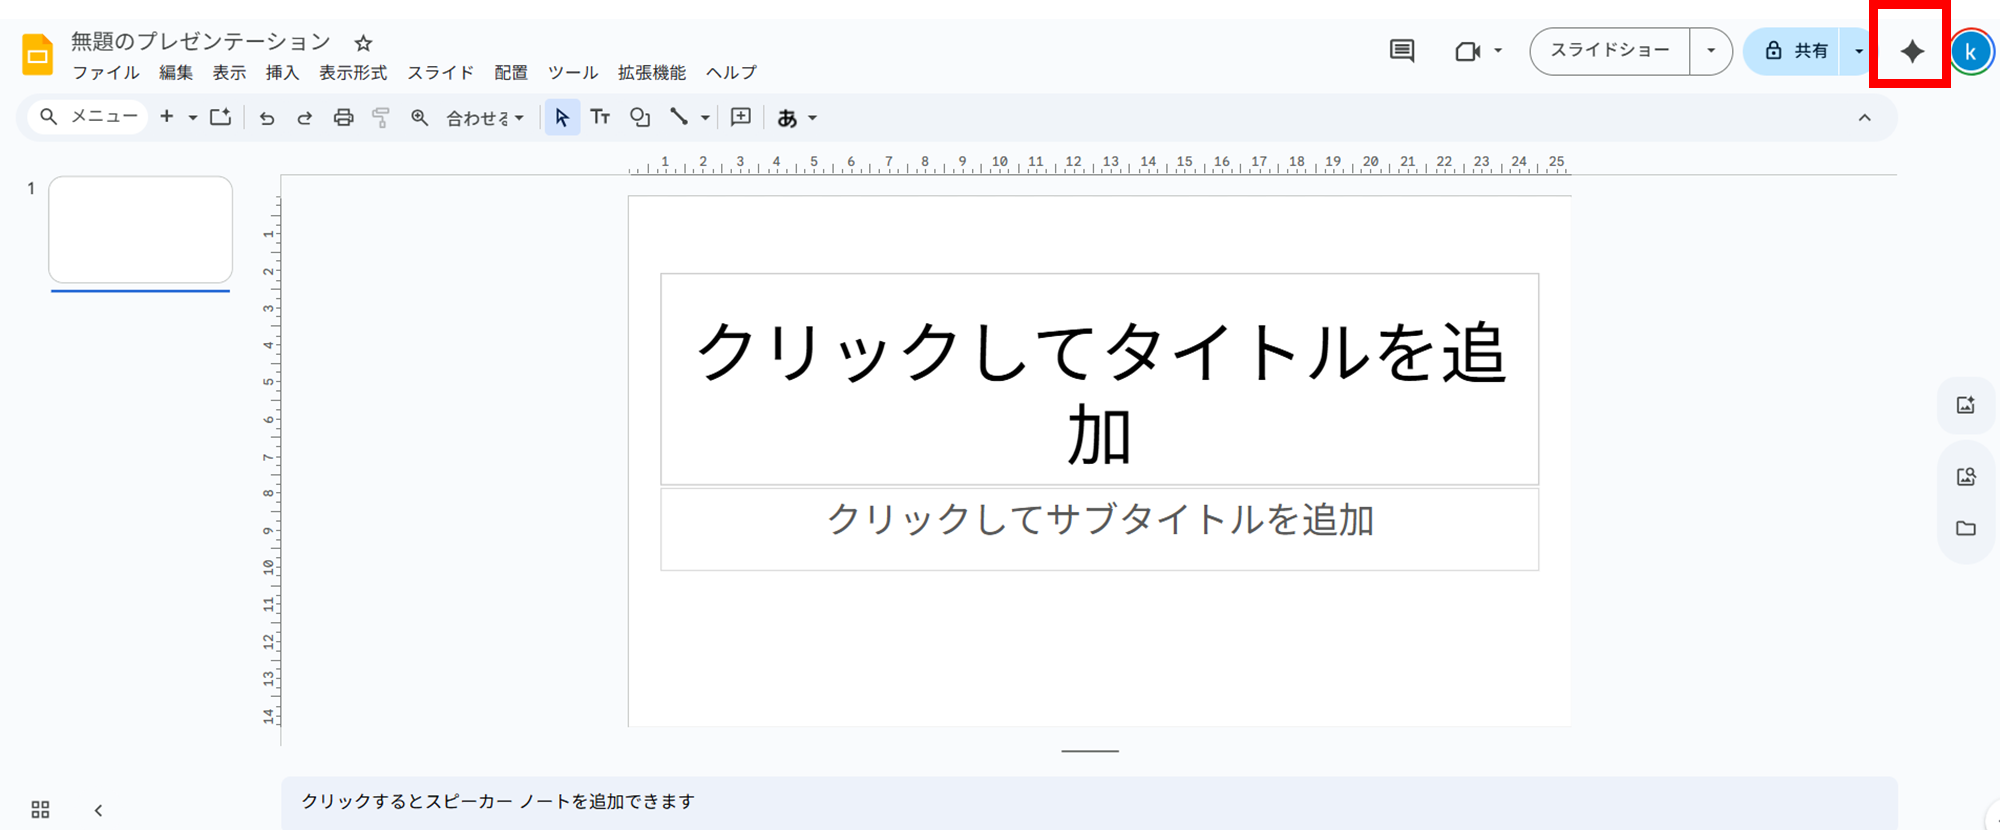Viewport: 2000px width, 830px height.
Task: Open the 挿入 menu
Action: pos(282,73)
